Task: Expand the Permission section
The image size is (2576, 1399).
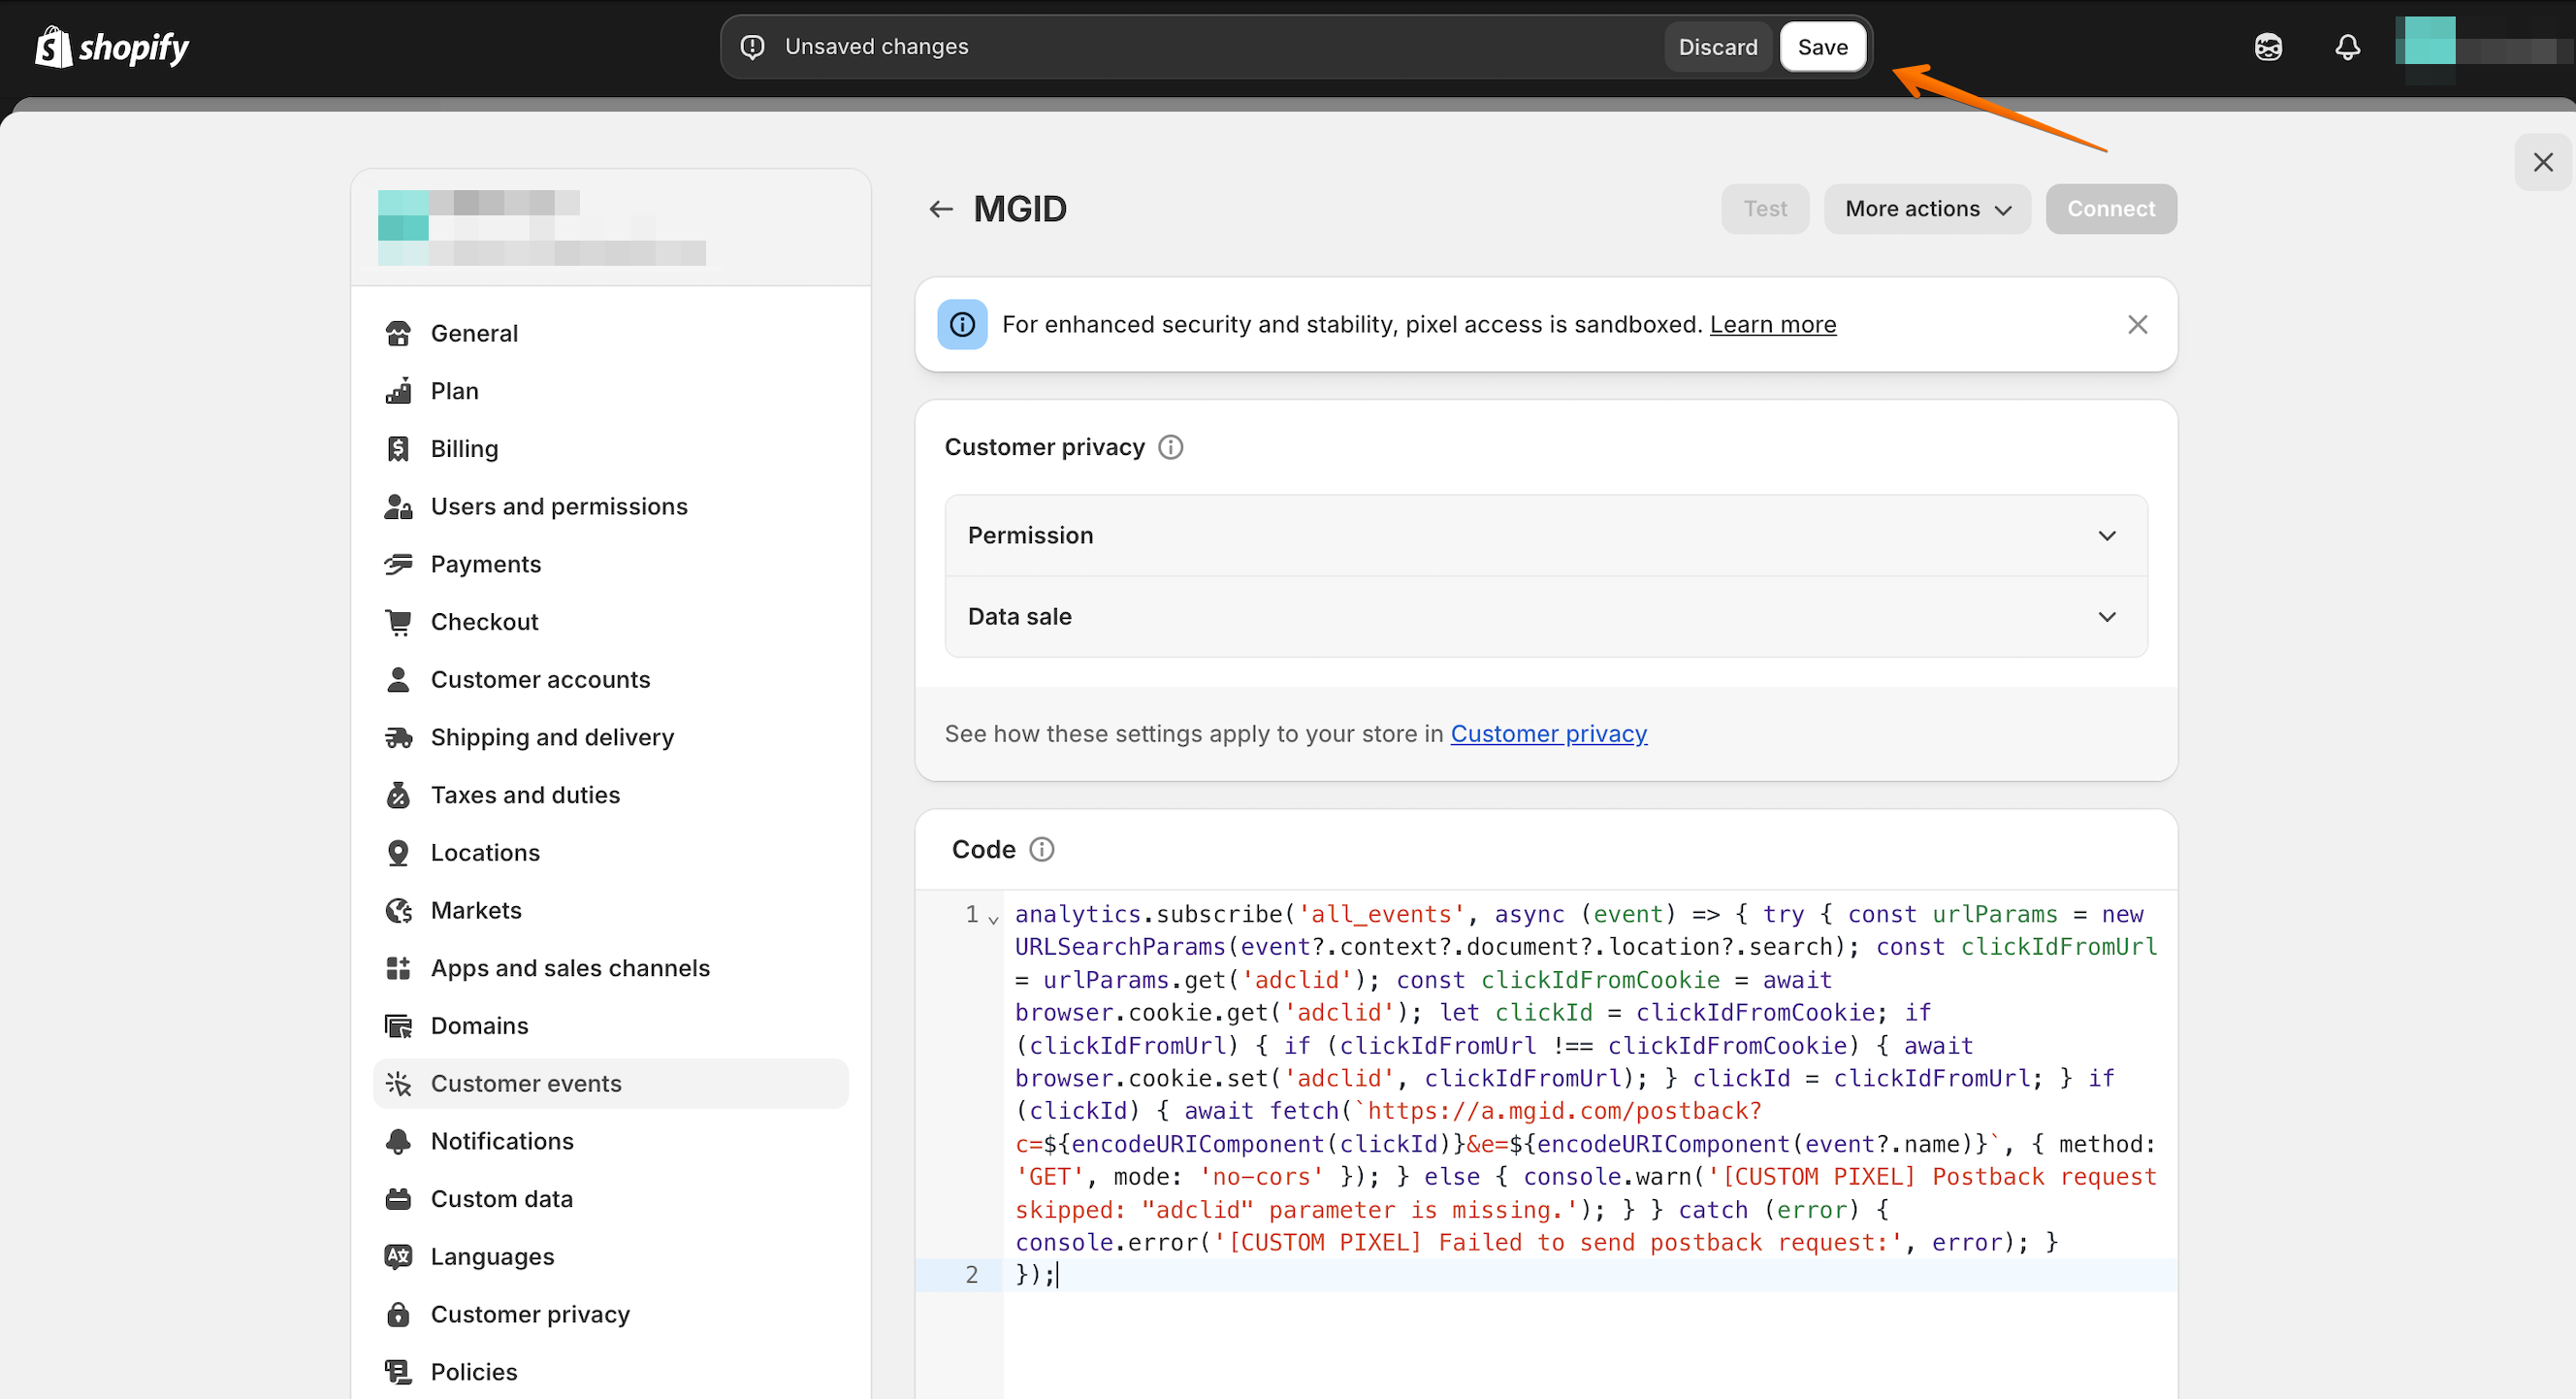Action: [x=1545, y=535]
